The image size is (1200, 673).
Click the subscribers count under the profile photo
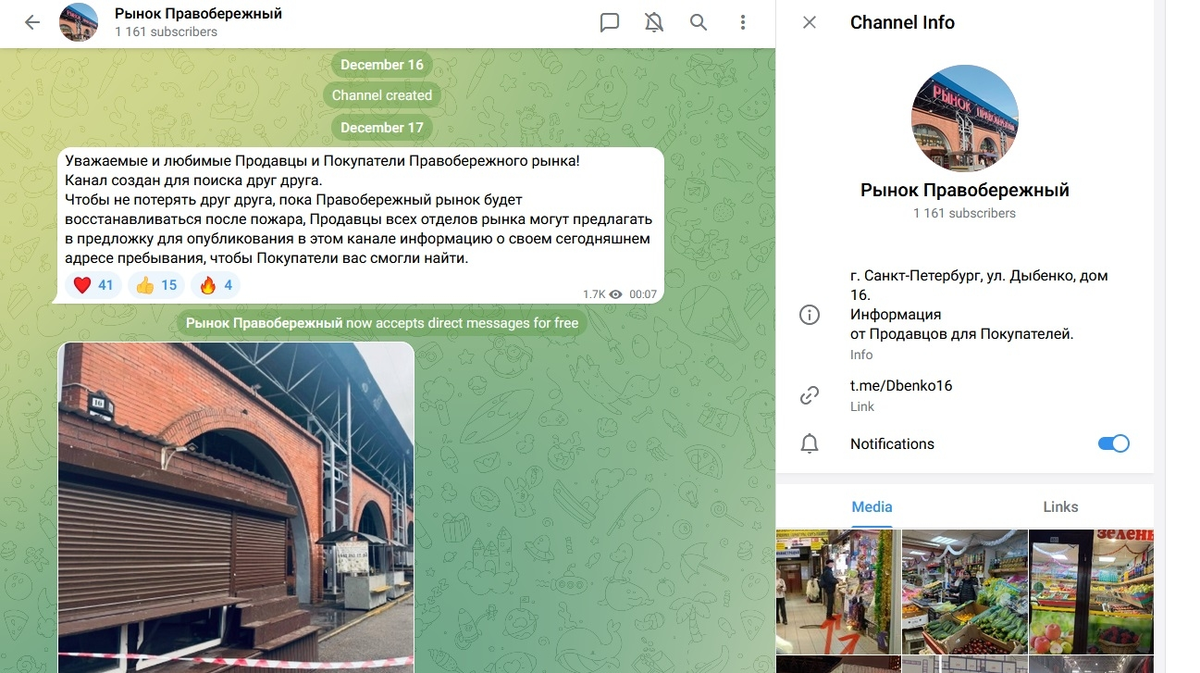pyautogui.click(x=964, y=213)
